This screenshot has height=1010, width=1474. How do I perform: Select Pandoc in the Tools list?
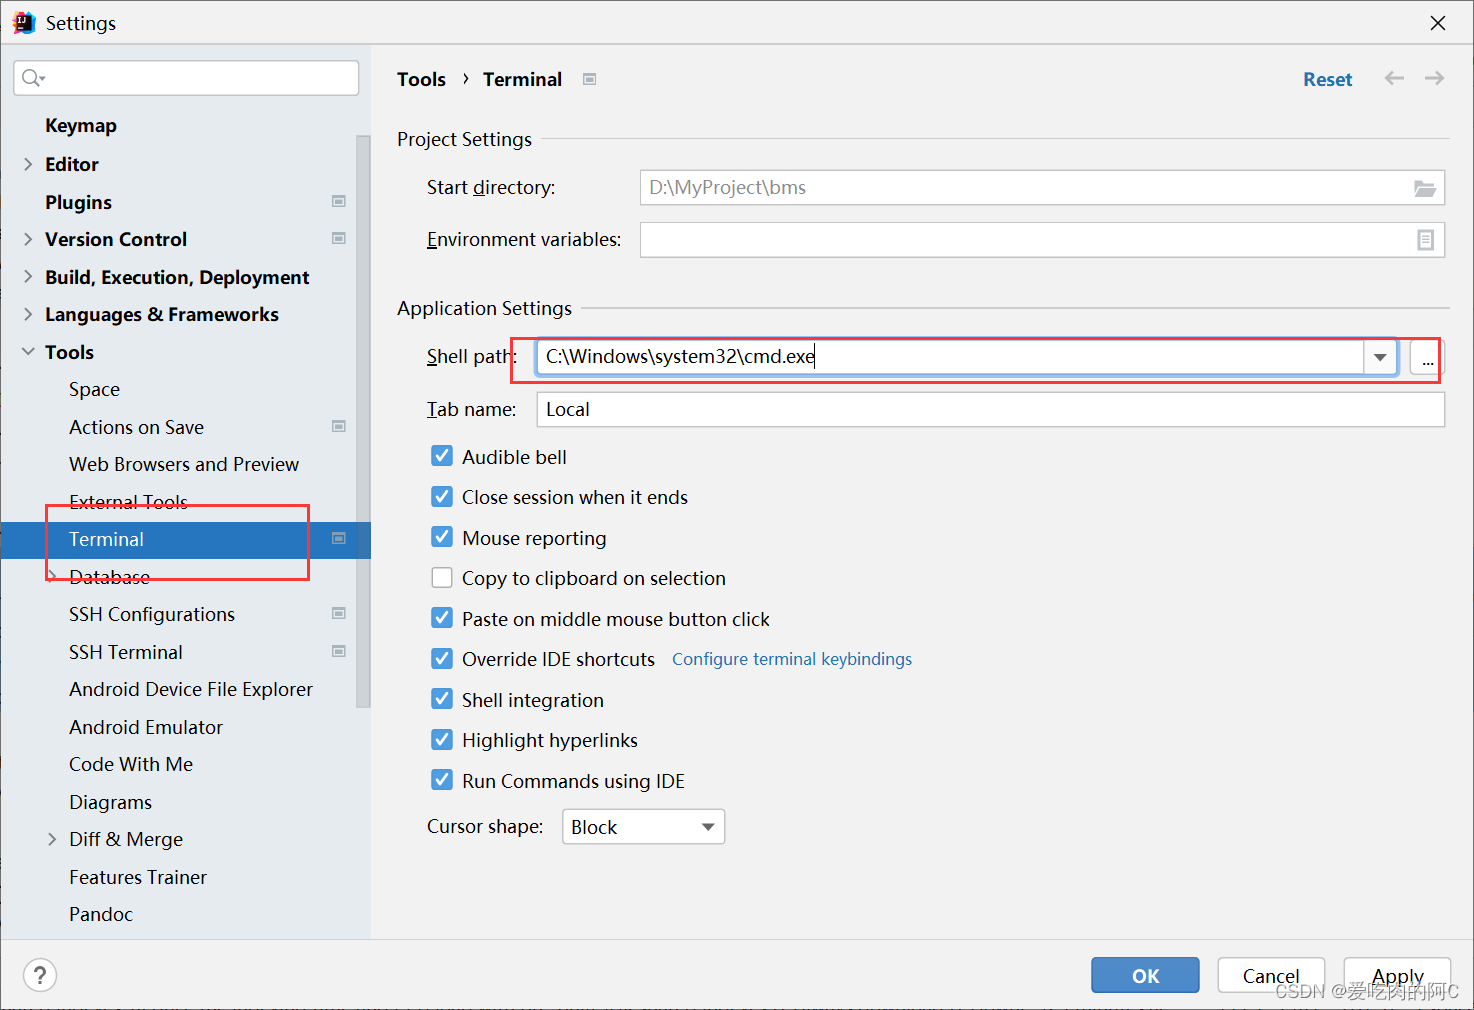click(101, 914)
